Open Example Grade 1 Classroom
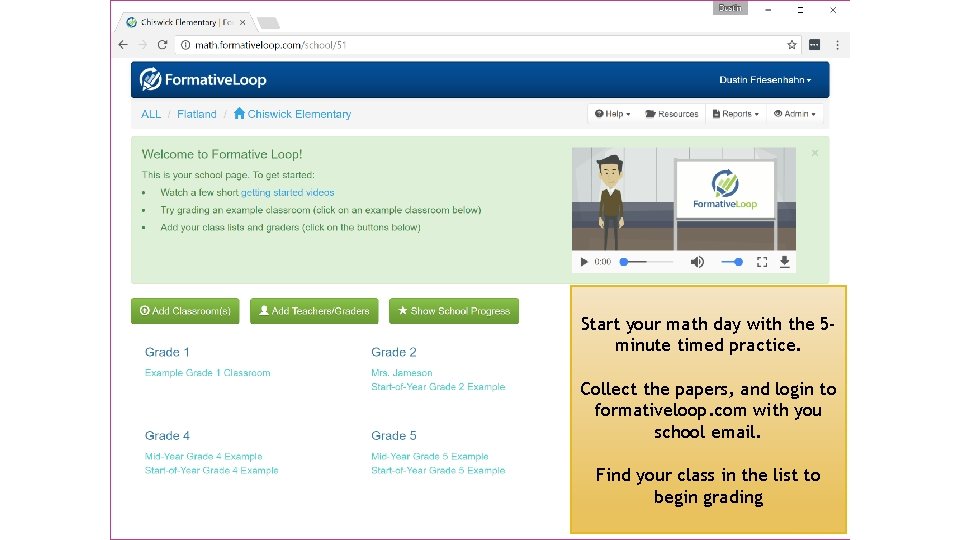The image size is (960, 540). [208, 372]
